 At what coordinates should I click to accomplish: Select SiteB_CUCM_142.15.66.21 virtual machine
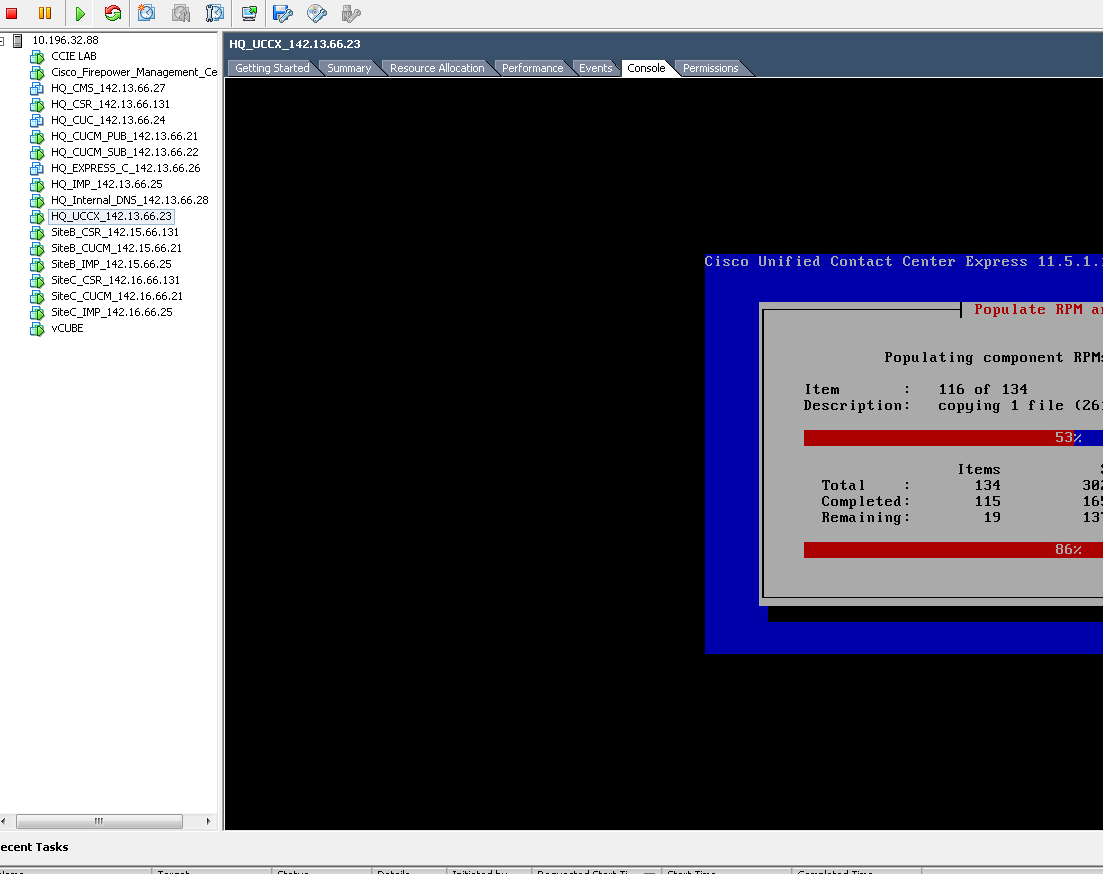(x=116, y=248)
